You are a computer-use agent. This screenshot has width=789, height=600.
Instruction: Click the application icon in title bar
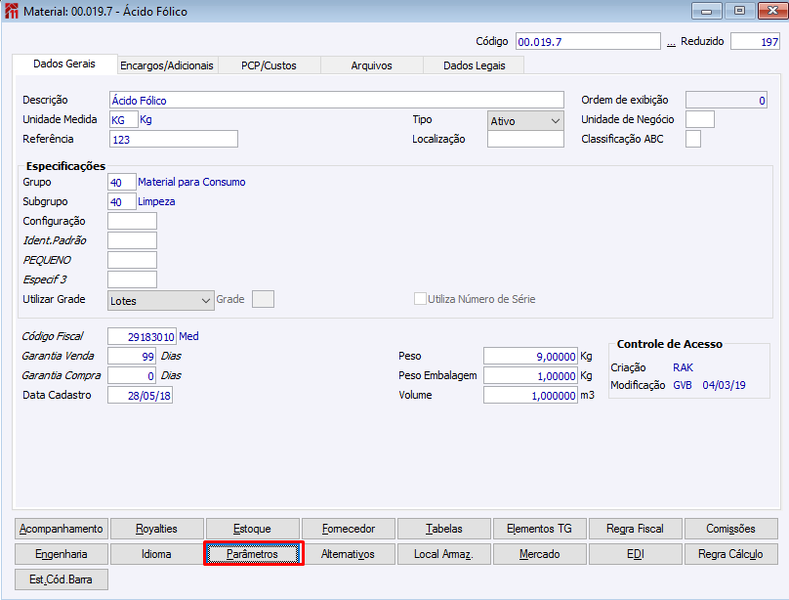tap(11, 11)
